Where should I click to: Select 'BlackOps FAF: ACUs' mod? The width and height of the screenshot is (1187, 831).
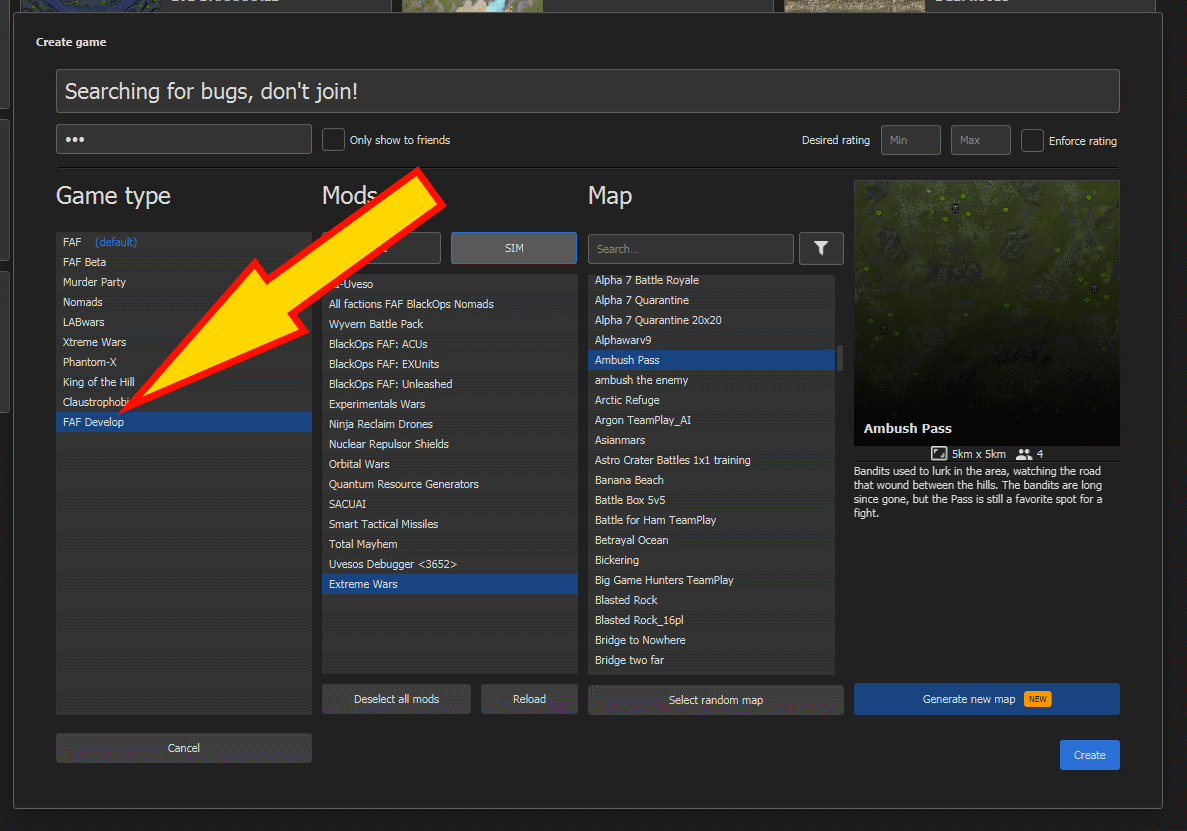coord(450,344)
